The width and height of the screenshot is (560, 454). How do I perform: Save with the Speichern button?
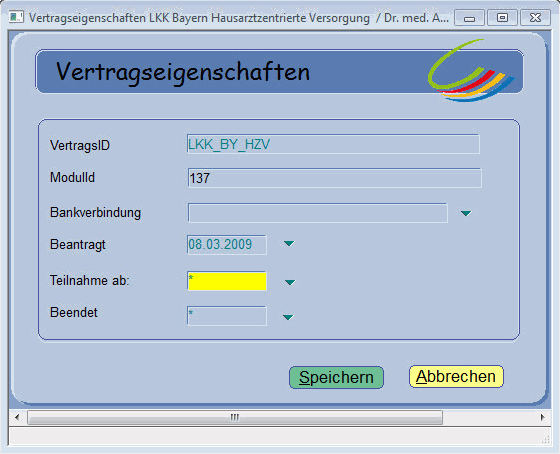pyautogui.click(x=336, y=377)
